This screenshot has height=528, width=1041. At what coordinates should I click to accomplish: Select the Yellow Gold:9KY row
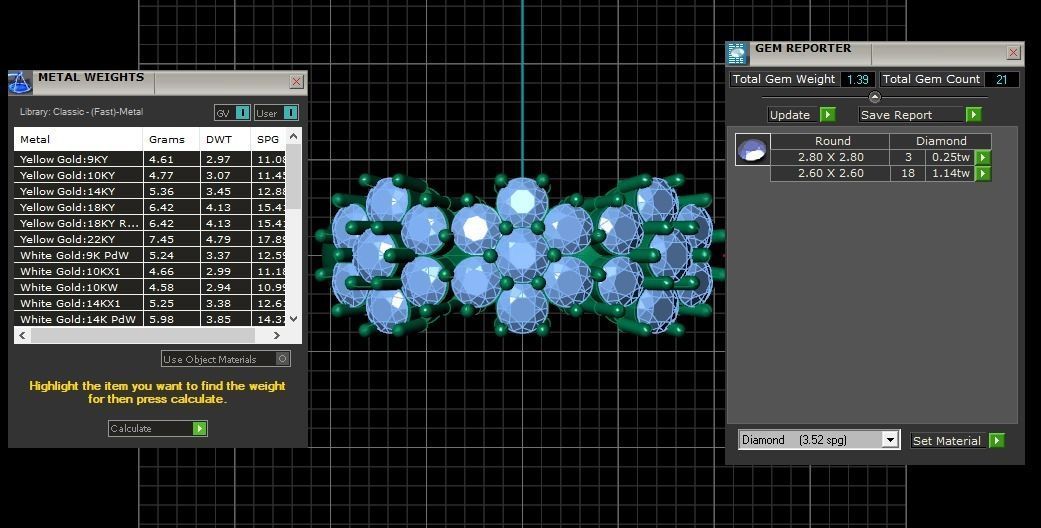150,159
